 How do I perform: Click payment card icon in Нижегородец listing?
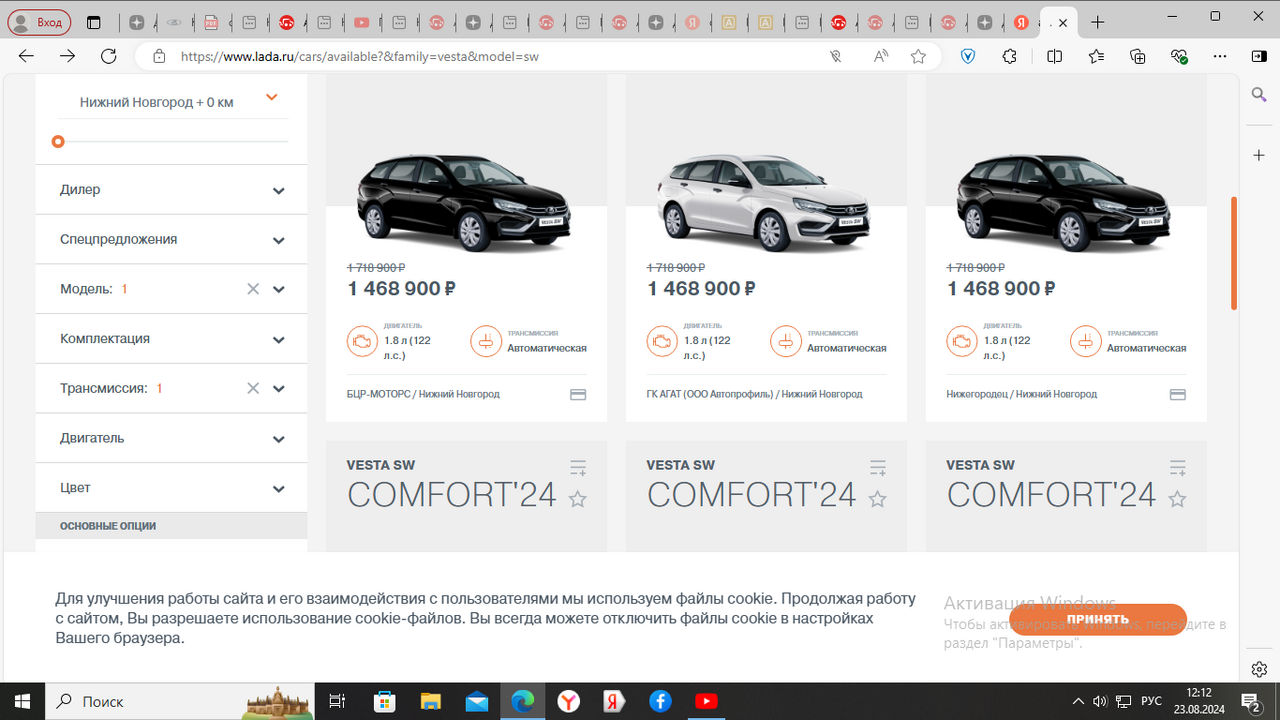(1178, 395)
